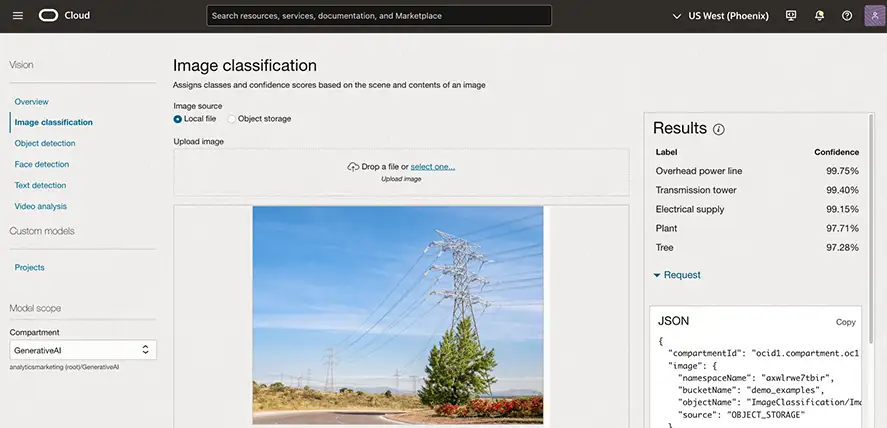
Task: Switch to Text detection
Action: coord(41,185)
